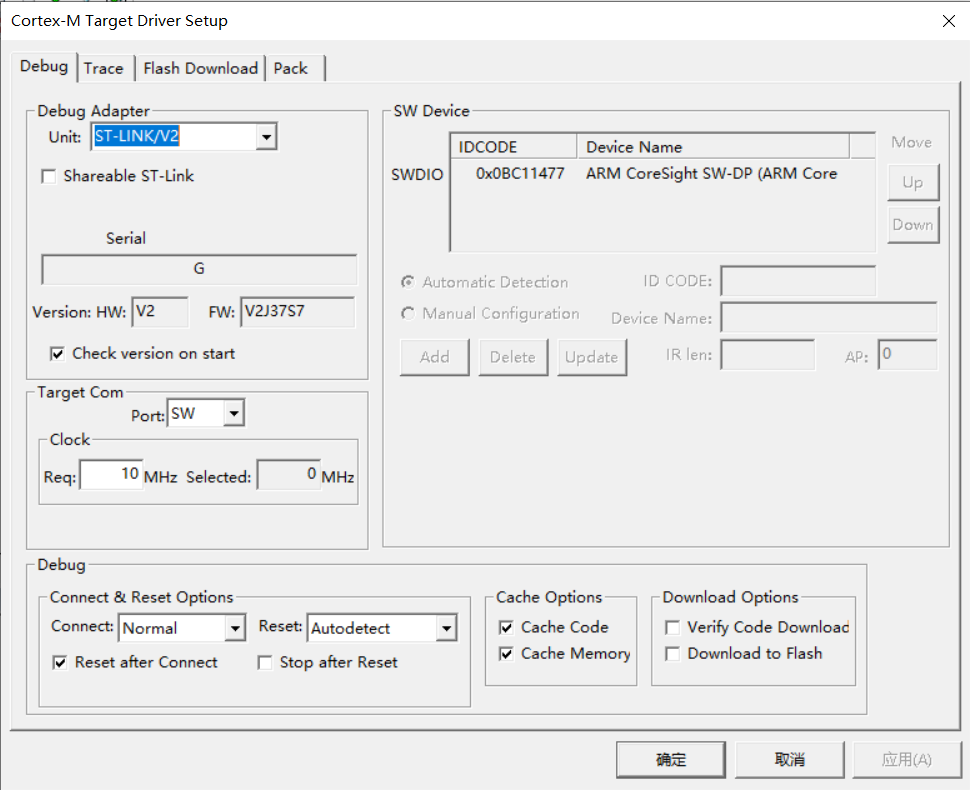This screenshot has width=970, height=790.
Task: Expand the Port SW dropdown
Action: pyautogui.click(x=233, y=413)
